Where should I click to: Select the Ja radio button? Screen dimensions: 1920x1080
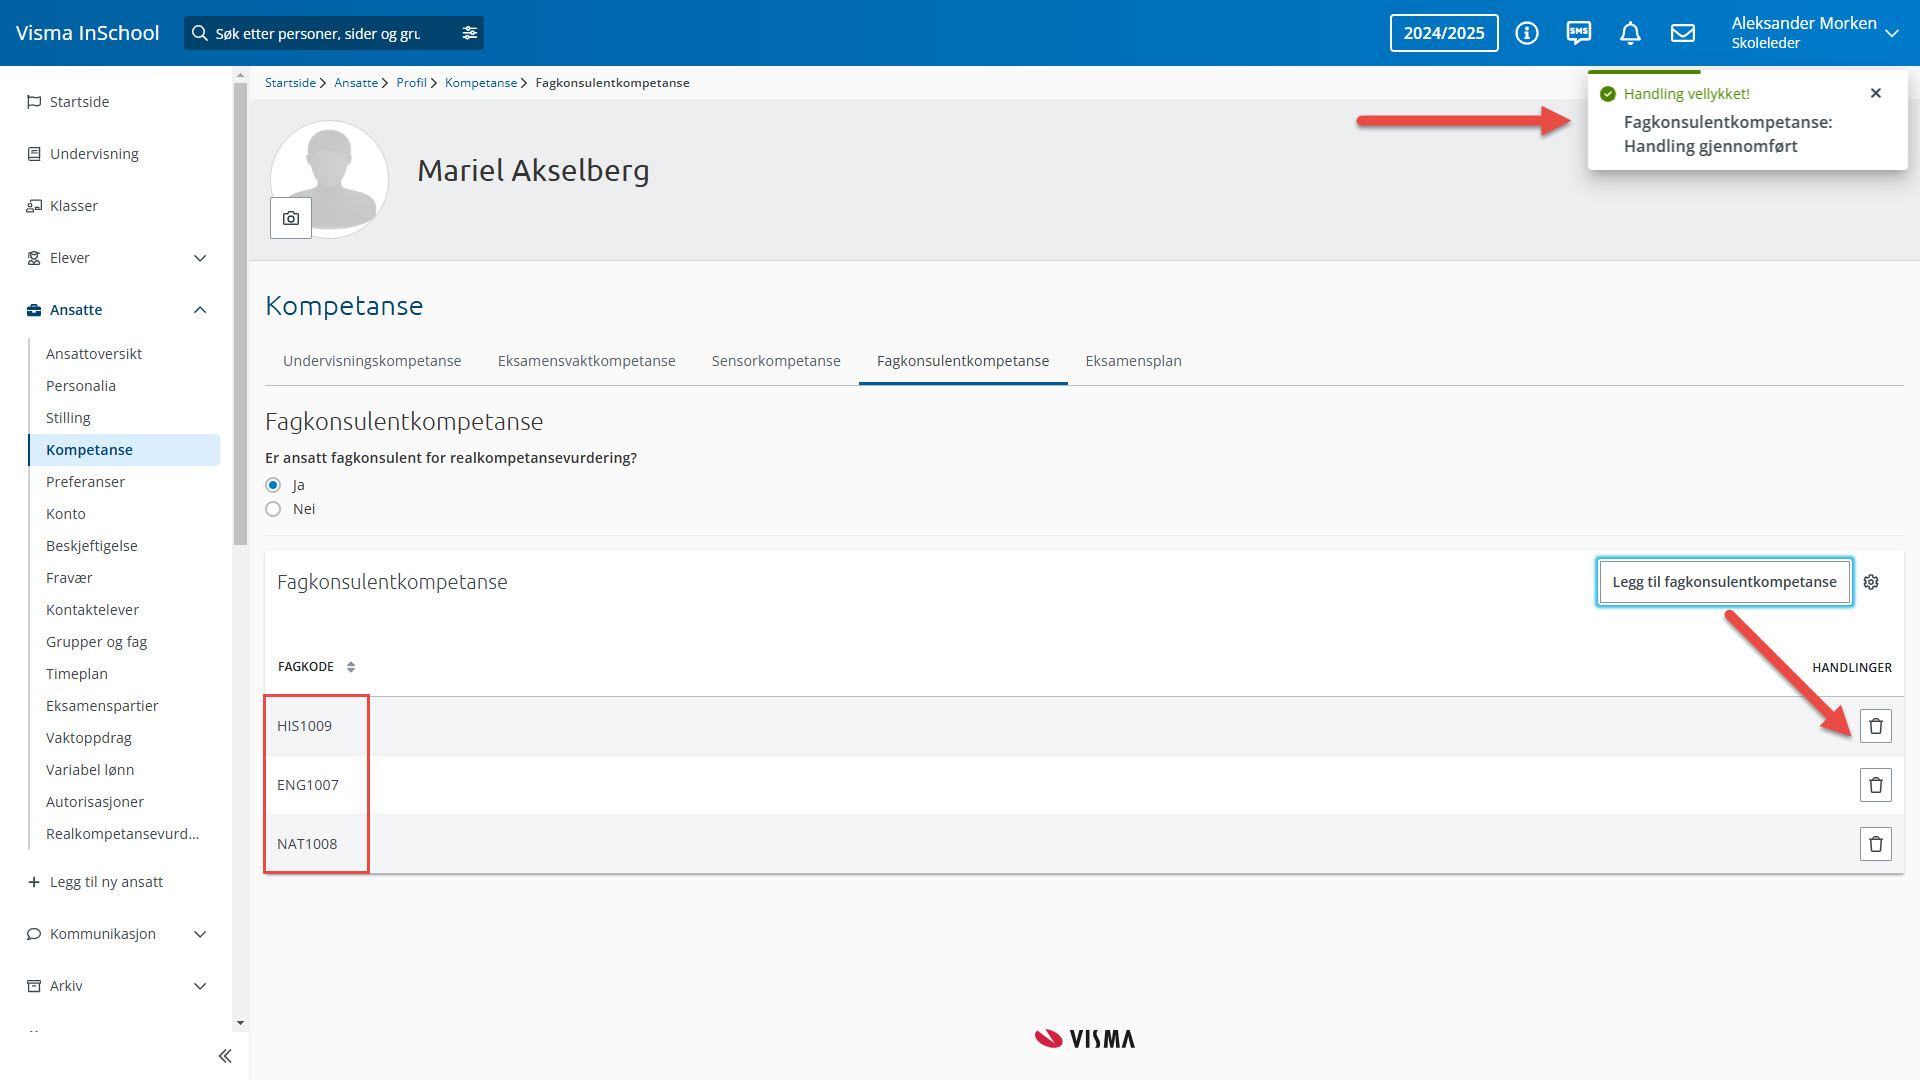pyautogui.click(x=273, y=485)
